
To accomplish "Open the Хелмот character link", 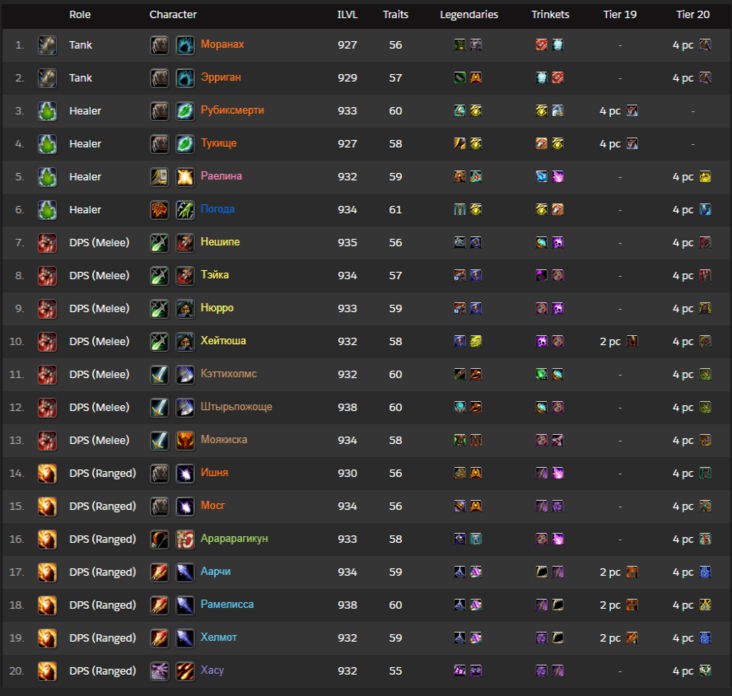I will click(x=218, y=637).
